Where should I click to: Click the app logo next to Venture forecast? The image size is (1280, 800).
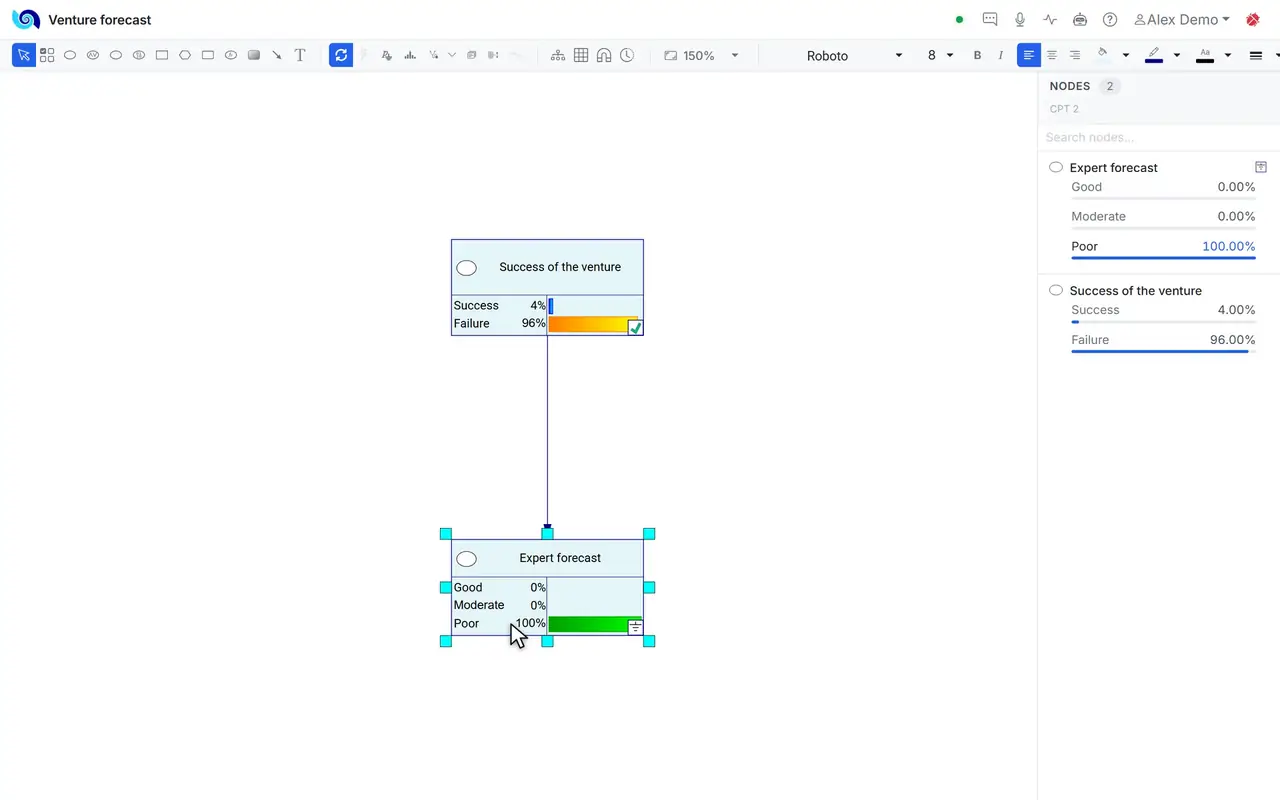[26, 19]
